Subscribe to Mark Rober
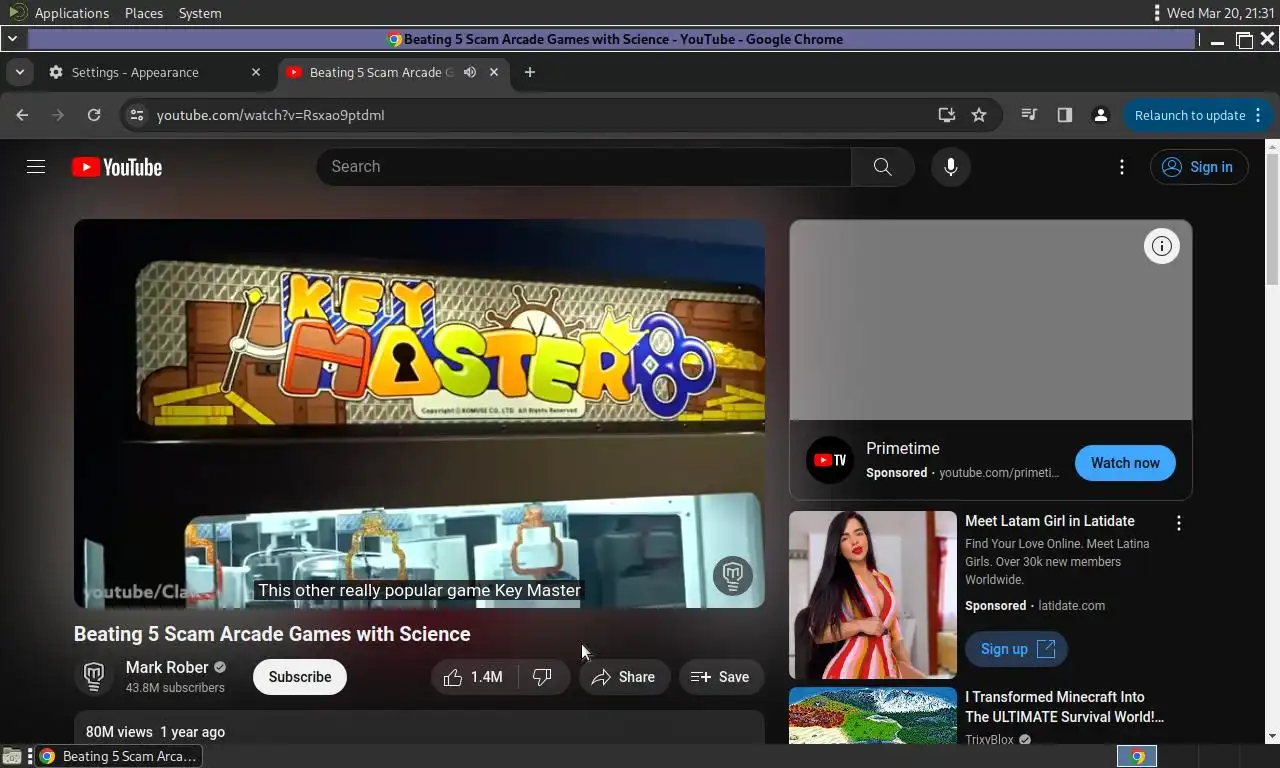1280x768 pixels. pos(299,677)
